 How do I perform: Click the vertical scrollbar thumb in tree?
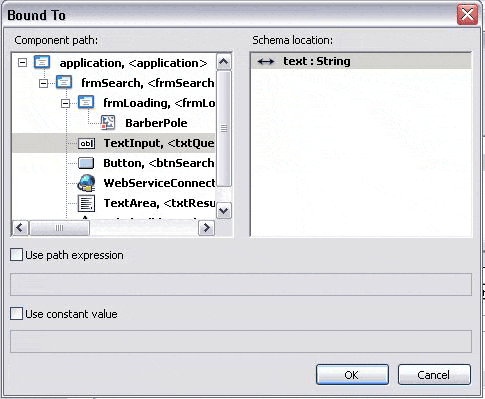click(224, 128)
